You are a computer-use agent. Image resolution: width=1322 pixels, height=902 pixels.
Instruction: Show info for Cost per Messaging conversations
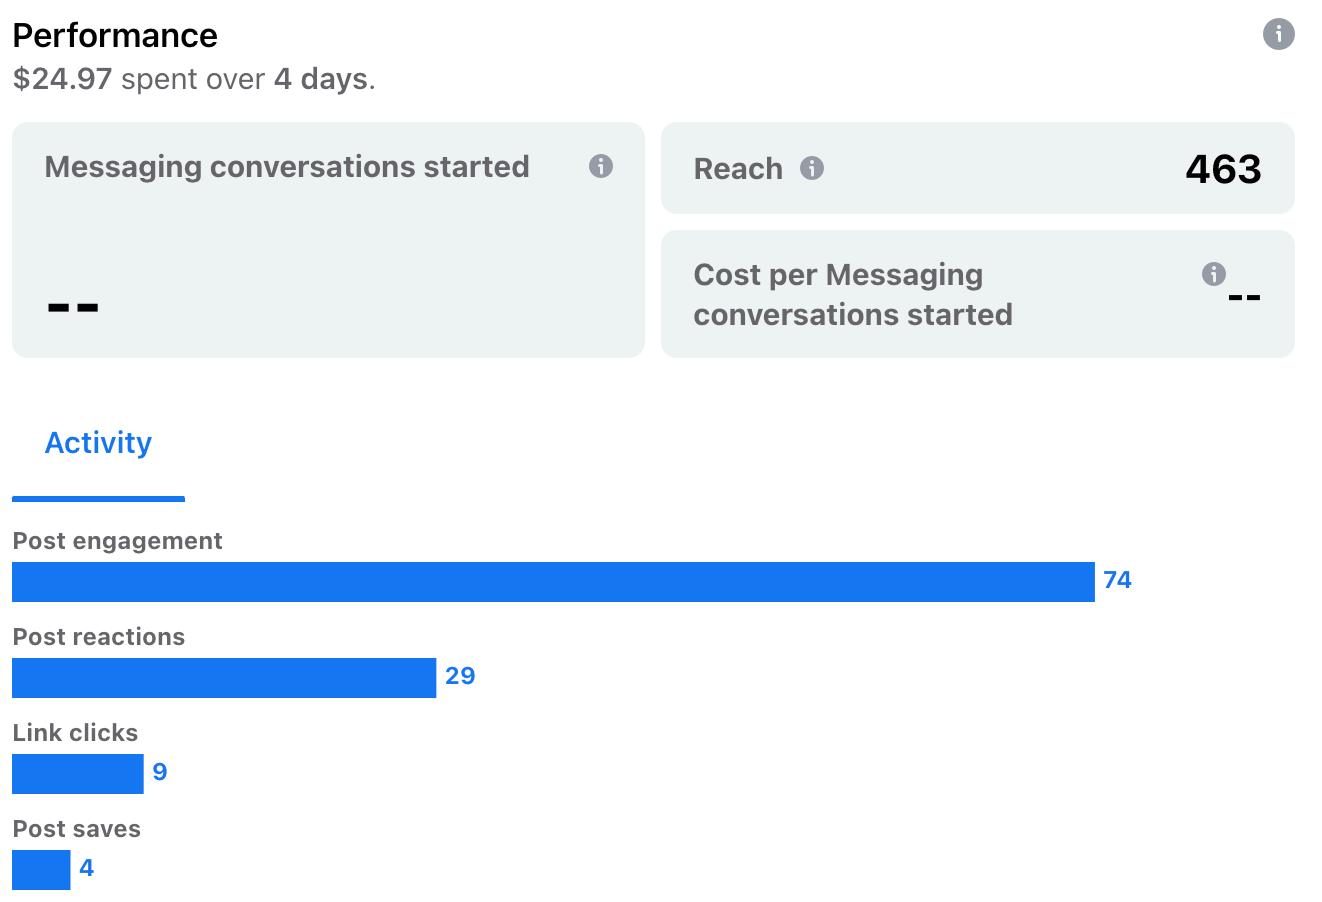[1213, 274]
